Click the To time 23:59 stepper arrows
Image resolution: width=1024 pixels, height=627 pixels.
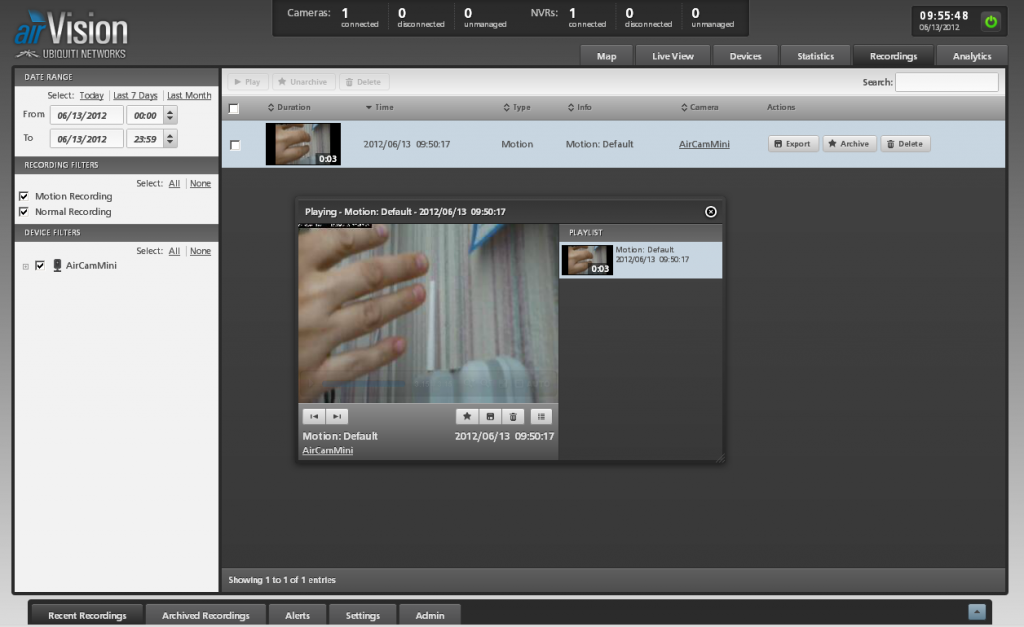pos(170,139)
